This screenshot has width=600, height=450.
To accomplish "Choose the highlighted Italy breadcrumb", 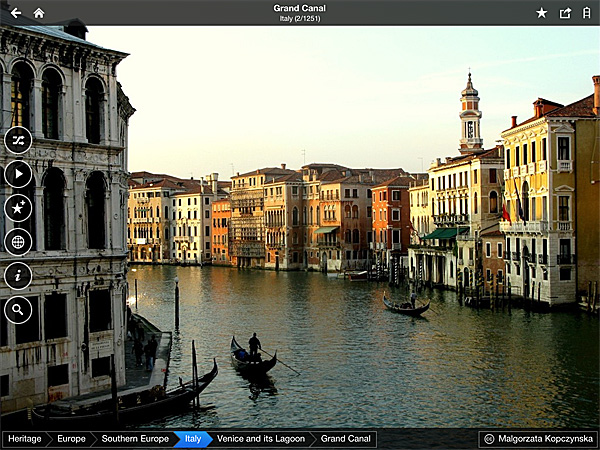I will pyautogui.click(x=191, y=439).
